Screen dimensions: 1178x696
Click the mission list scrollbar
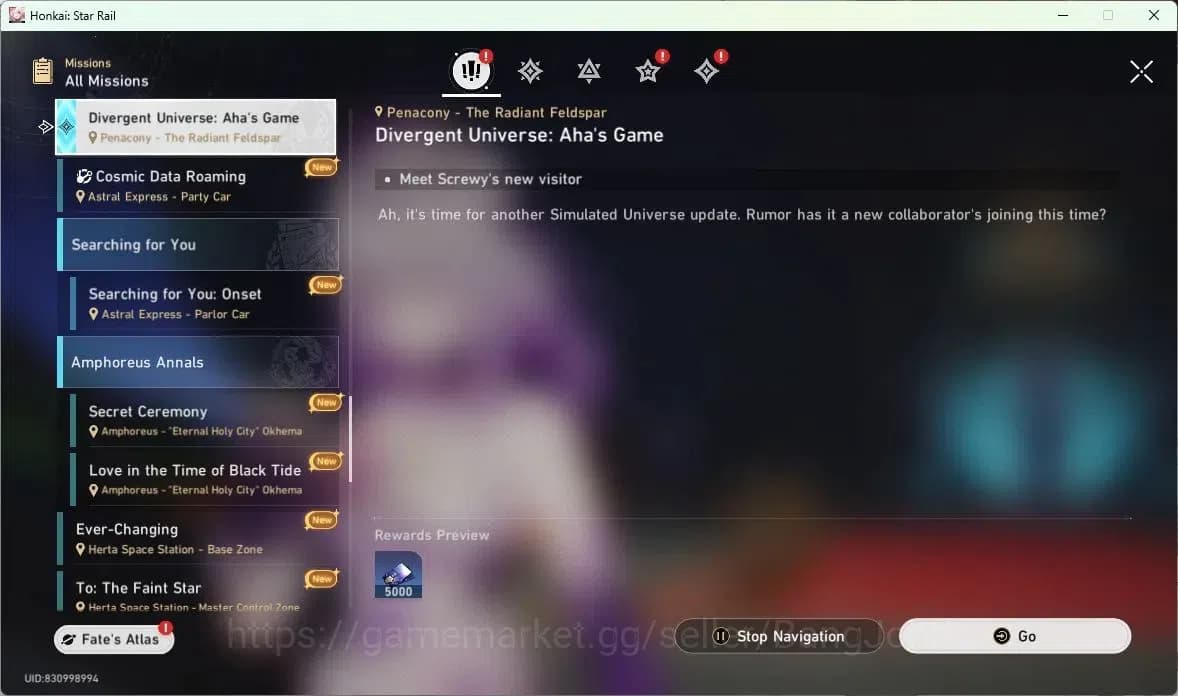click(x=350, y=440)
